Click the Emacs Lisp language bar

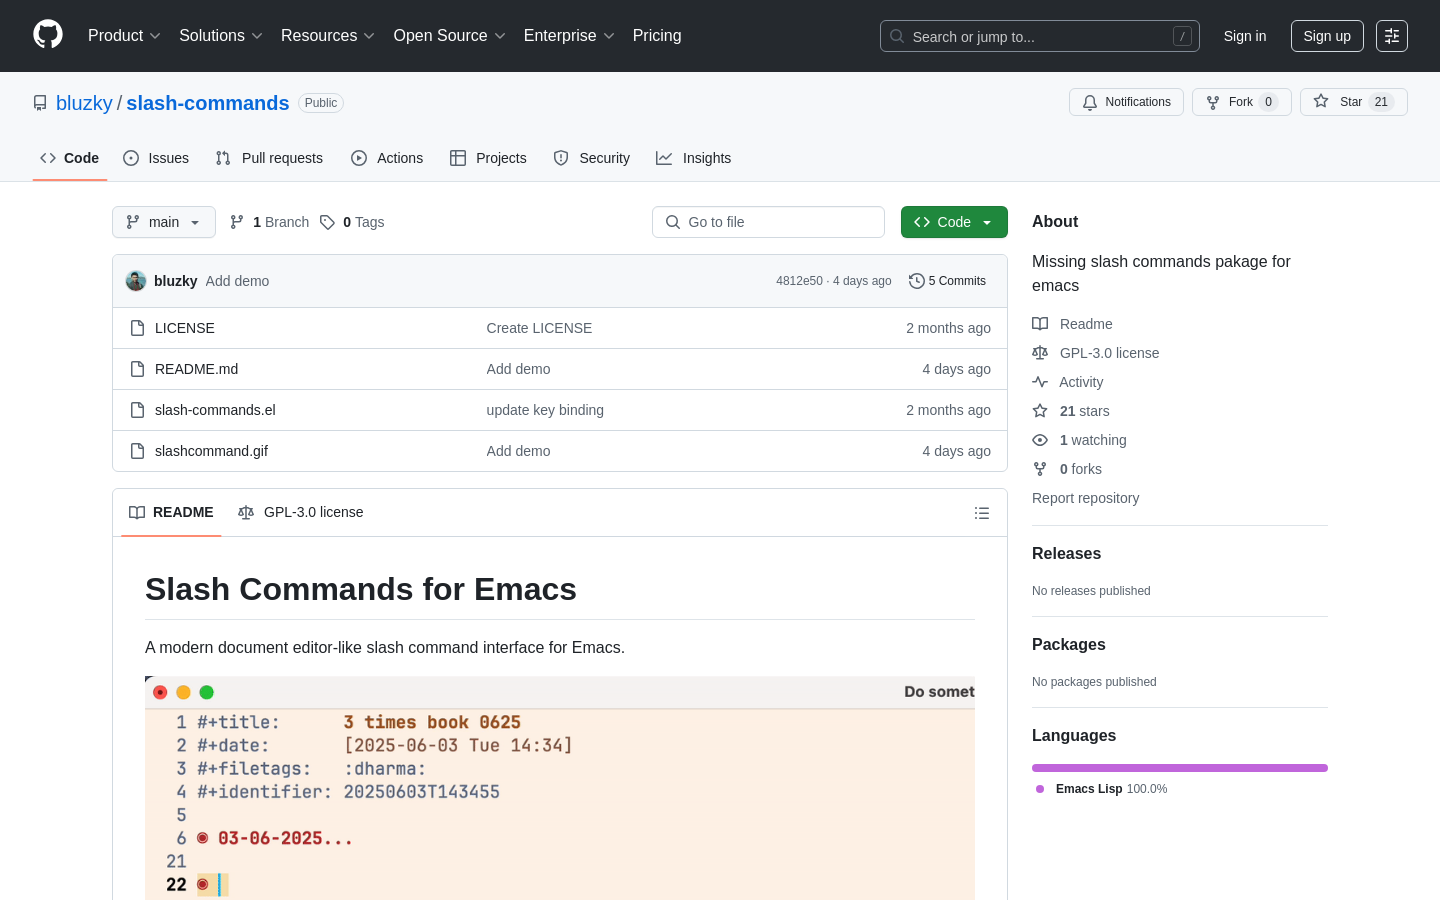point(1179,768)
